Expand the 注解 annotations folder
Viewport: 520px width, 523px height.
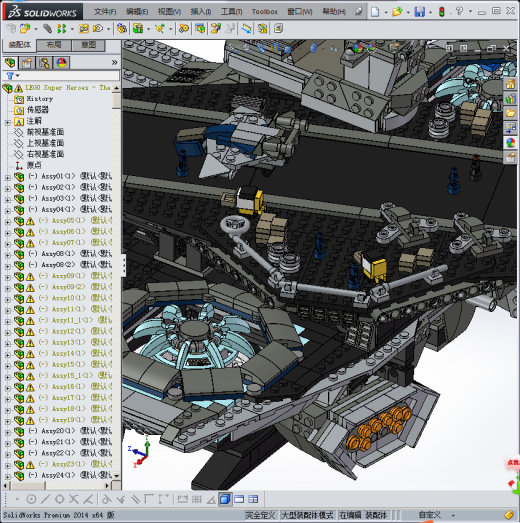click(x=8, y=122)
